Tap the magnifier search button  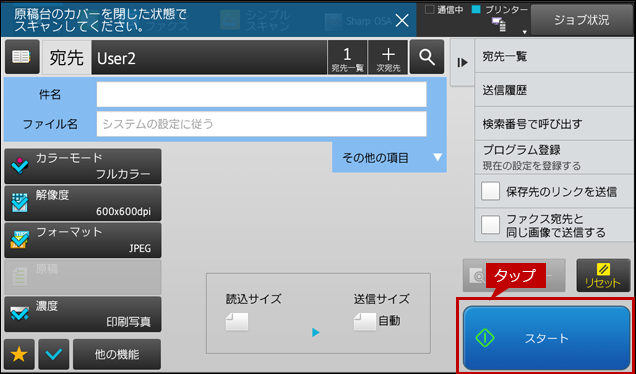[x=426, y=57]
